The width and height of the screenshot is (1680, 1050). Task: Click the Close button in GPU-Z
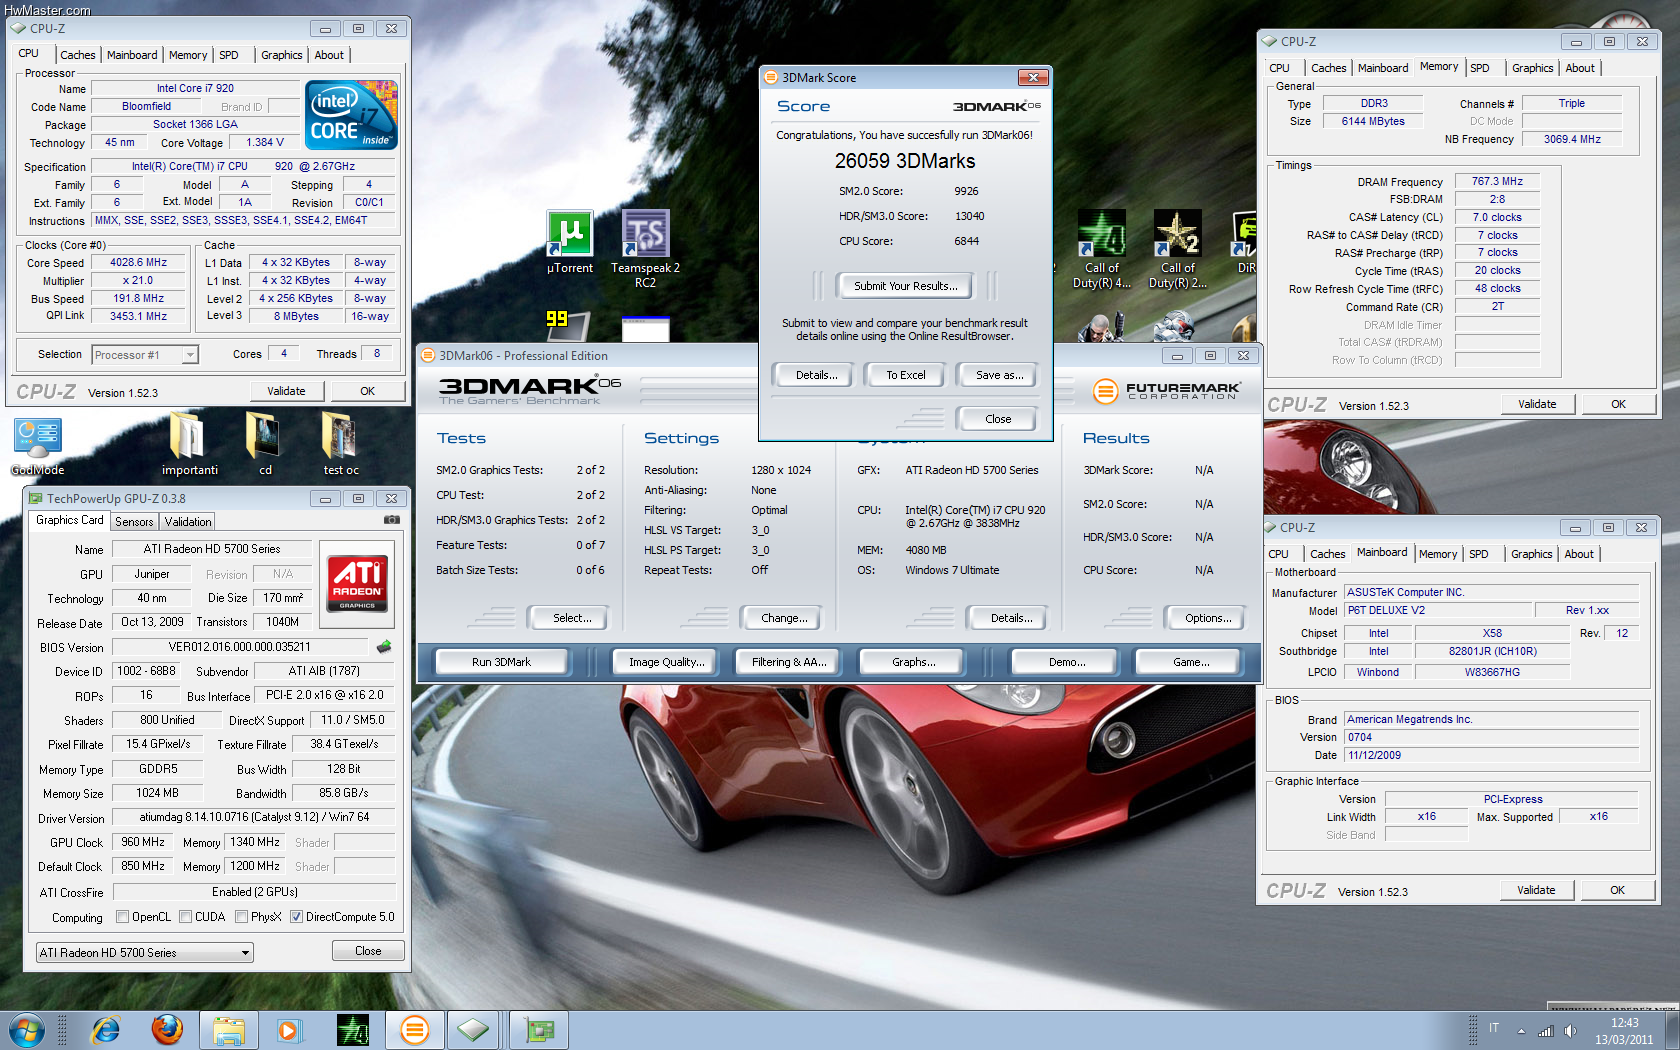[368, 951]
